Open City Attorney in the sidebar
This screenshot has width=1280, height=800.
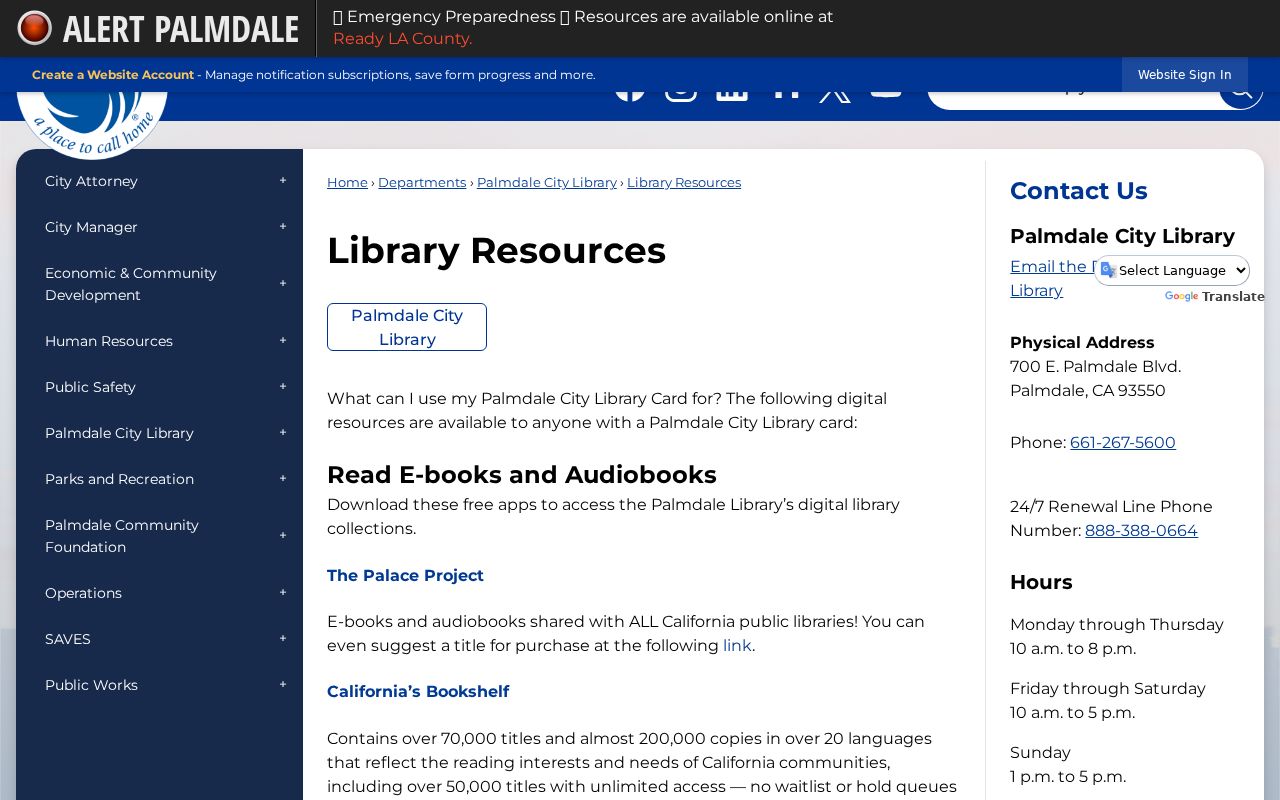[91, 181]
